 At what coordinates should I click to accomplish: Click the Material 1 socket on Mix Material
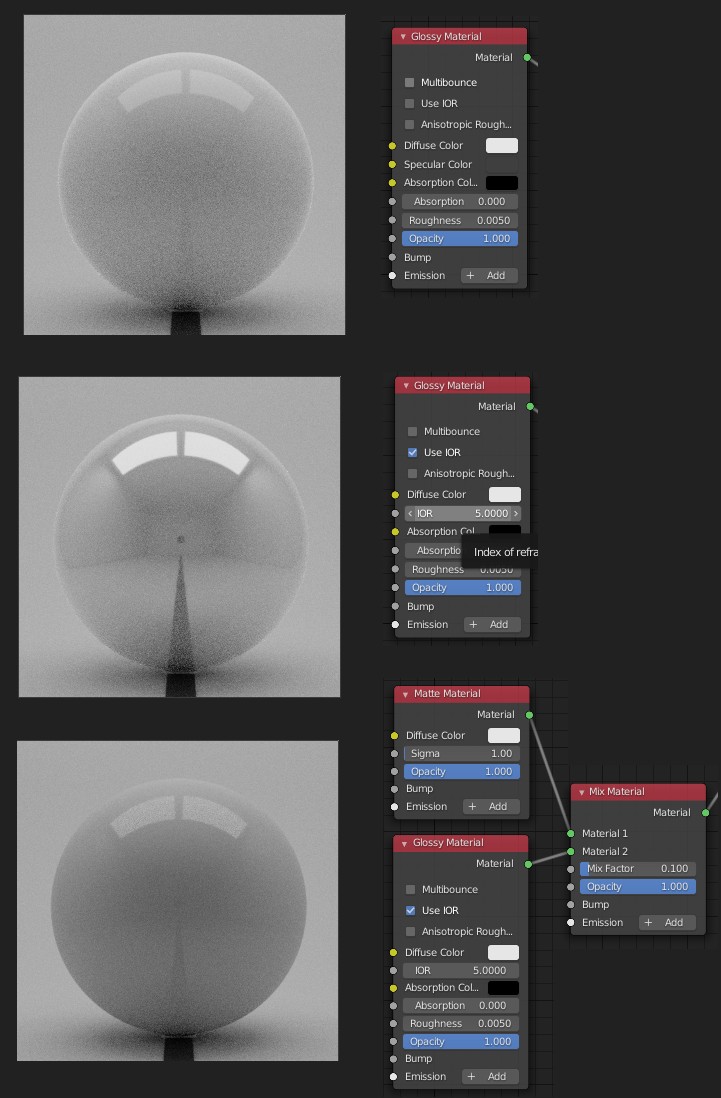click(571, 833)
